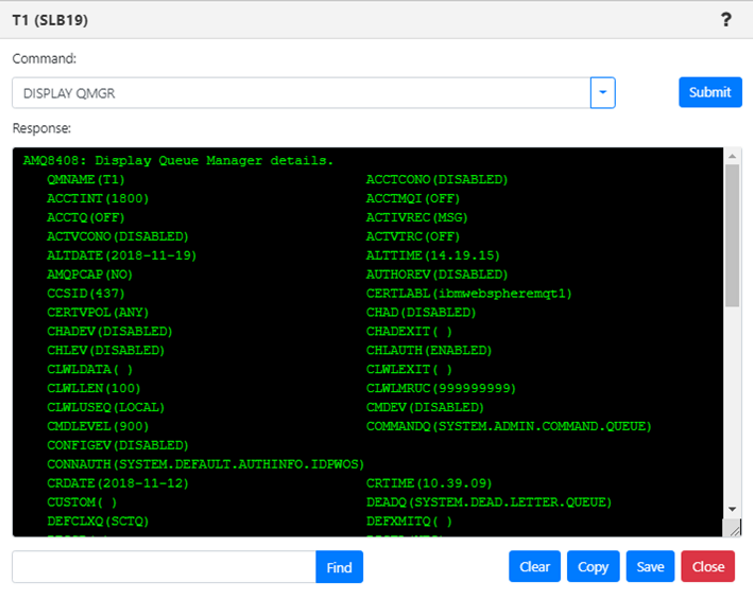Click the response scrollbar down arrow
Viewport: 753px width, 597px height.
click(x=732, y=510)
